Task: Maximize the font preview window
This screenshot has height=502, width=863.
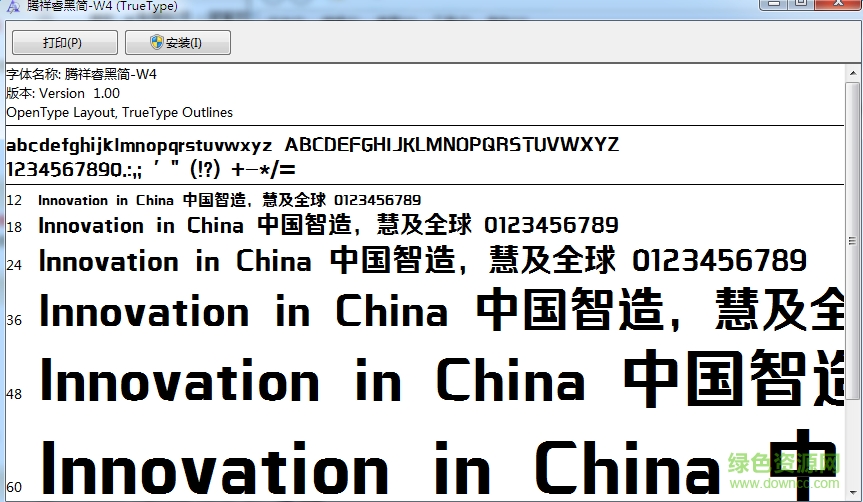Action: (801, 4)
